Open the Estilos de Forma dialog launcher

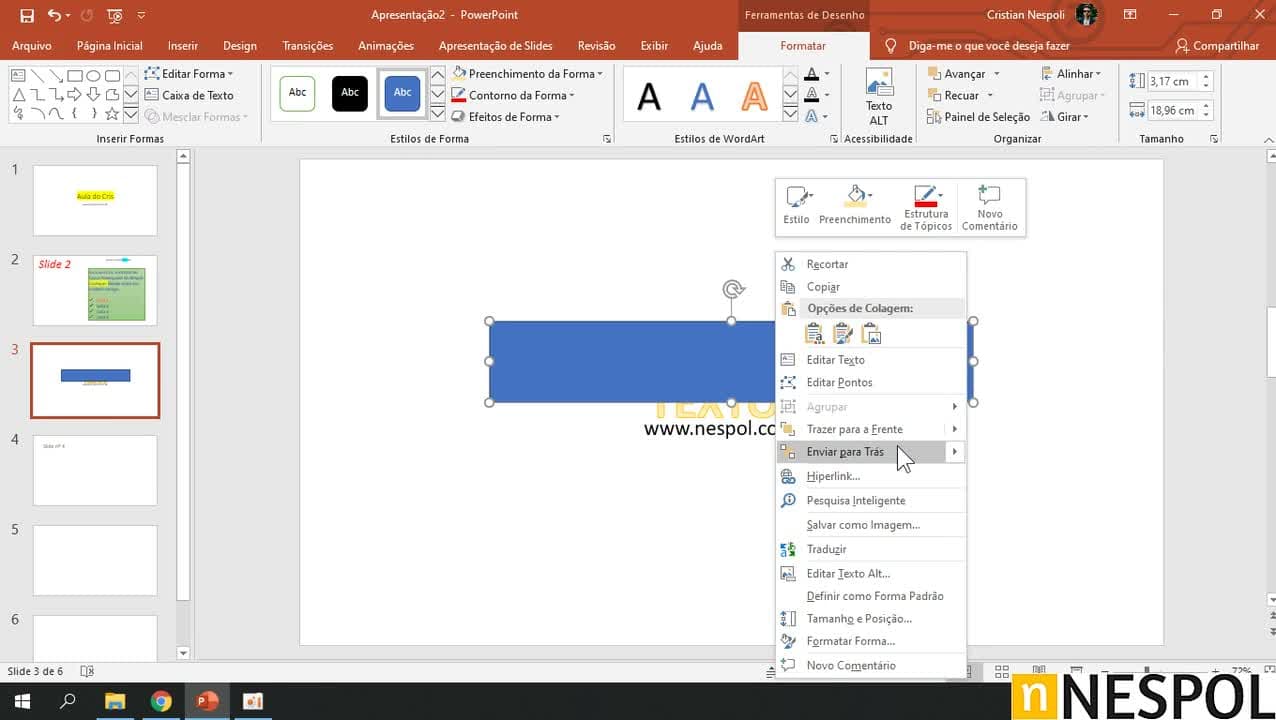coord(607,139)
